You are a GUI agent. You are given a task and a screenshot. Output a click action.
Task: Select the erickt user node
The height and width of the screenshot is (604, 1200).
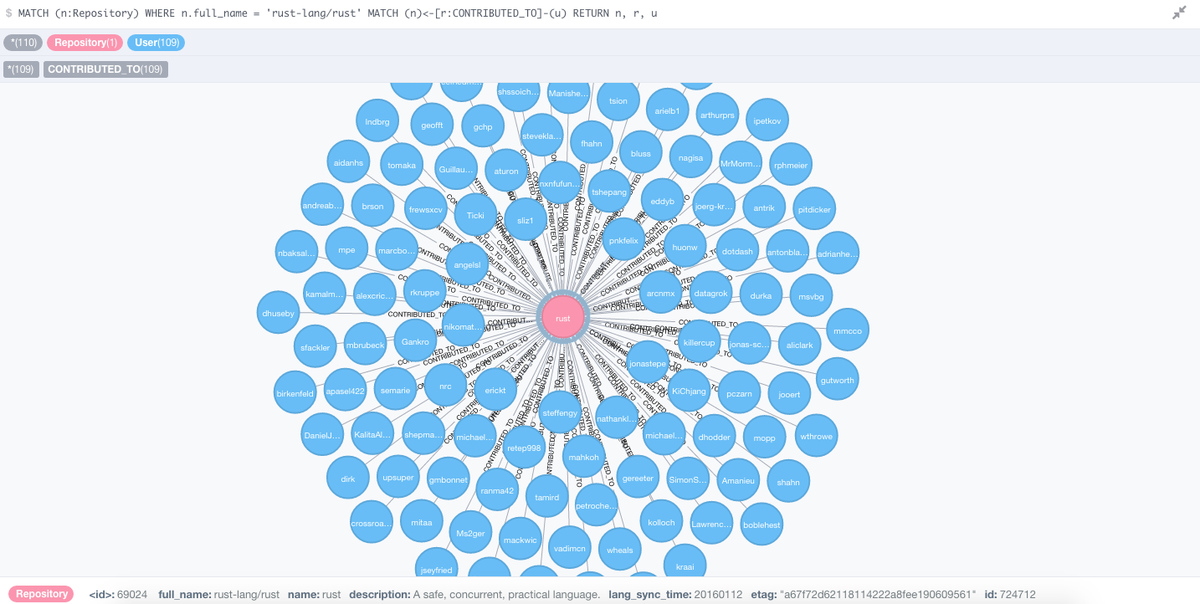coord(495,390)
